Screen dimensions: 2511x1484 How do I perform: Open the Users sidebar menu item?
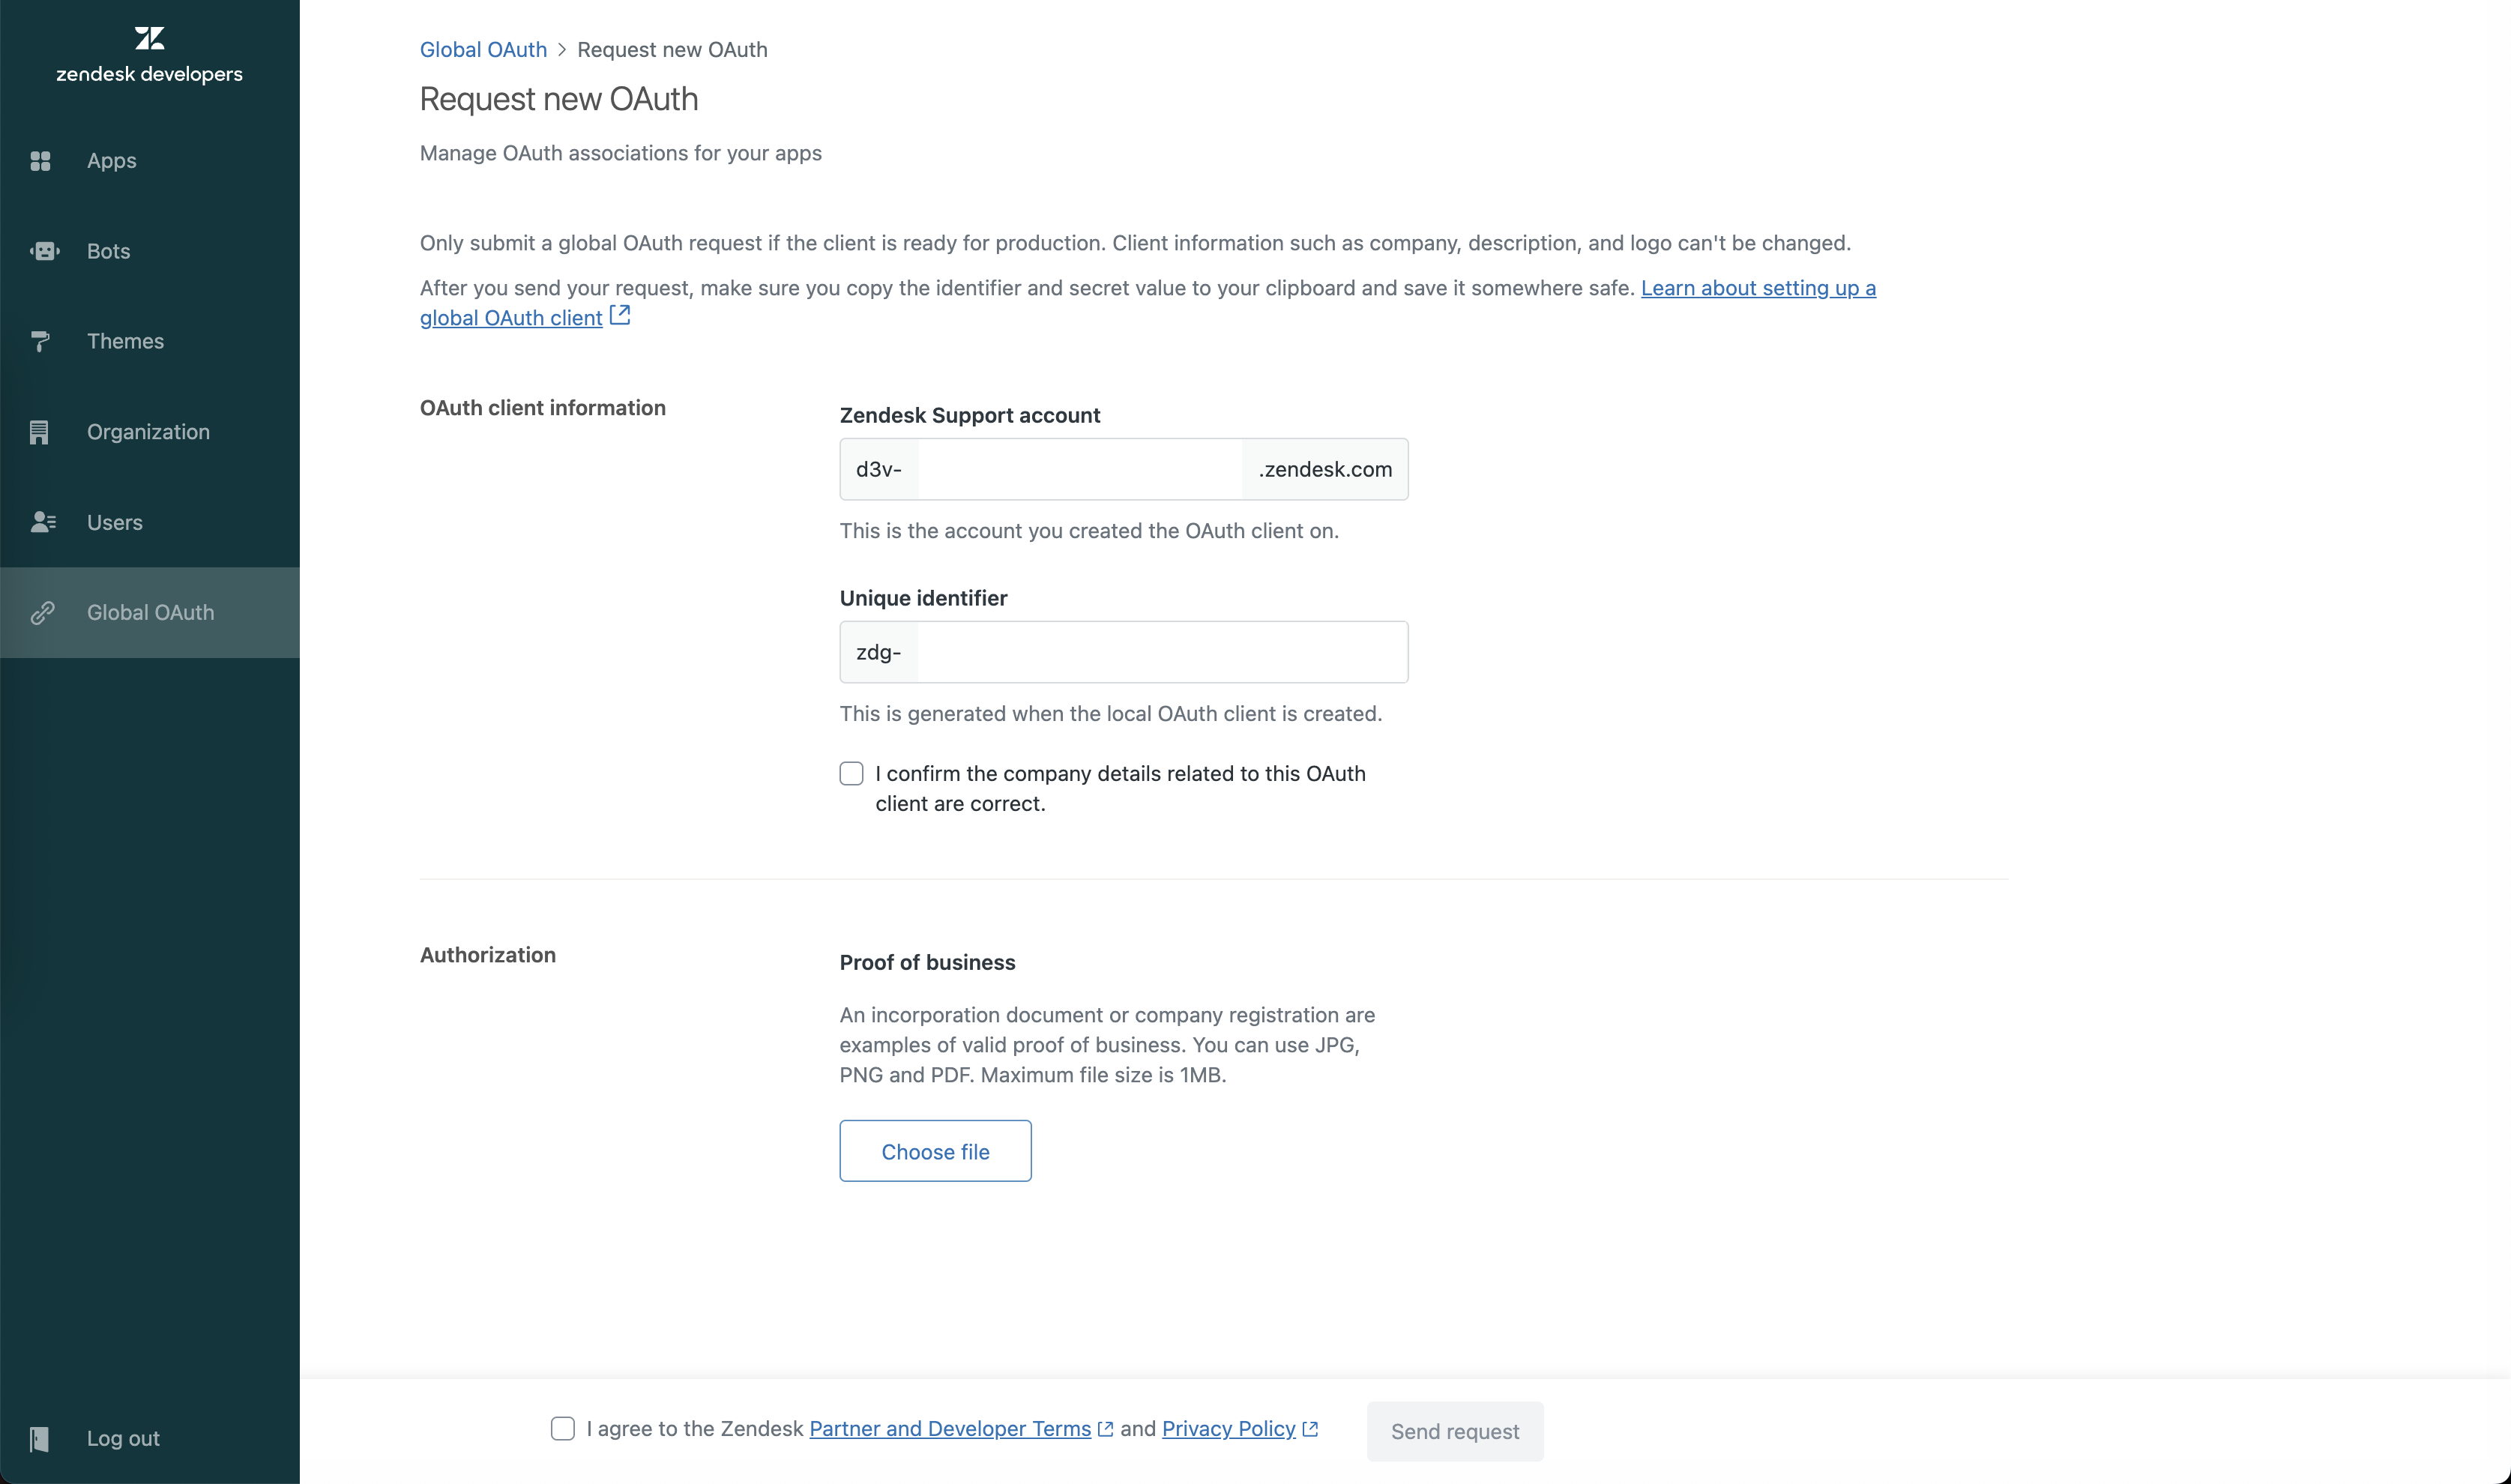(x=114, y=522)
